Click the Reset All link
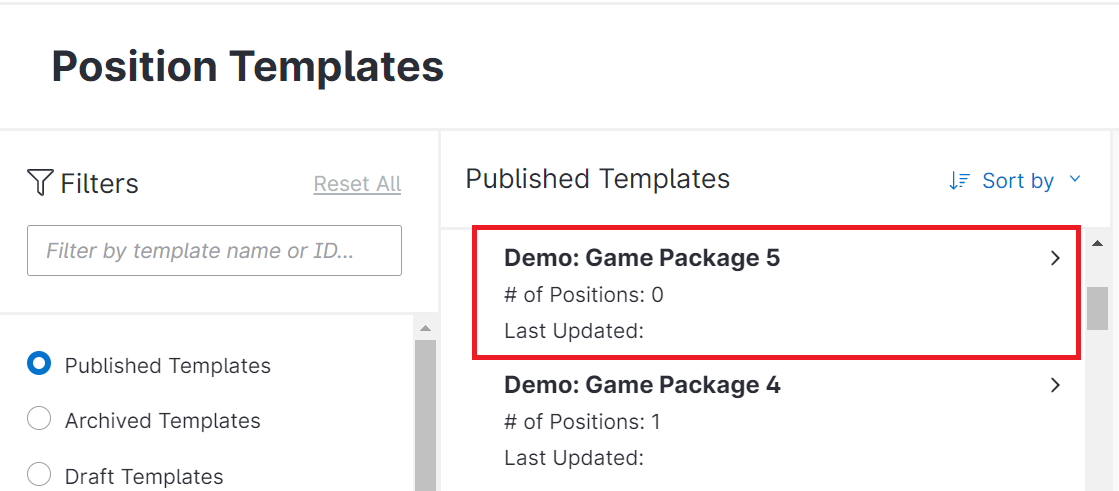Screen dimensions: 1119x491 357,184
